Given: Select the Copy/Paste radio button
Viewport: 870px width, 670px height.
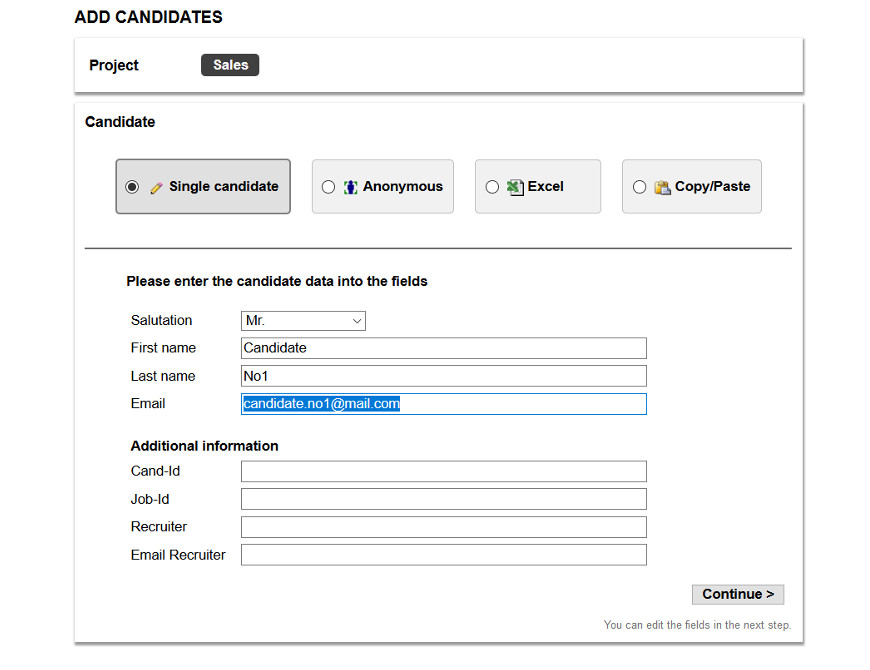Looking at the screenshot, I should 639,187.
